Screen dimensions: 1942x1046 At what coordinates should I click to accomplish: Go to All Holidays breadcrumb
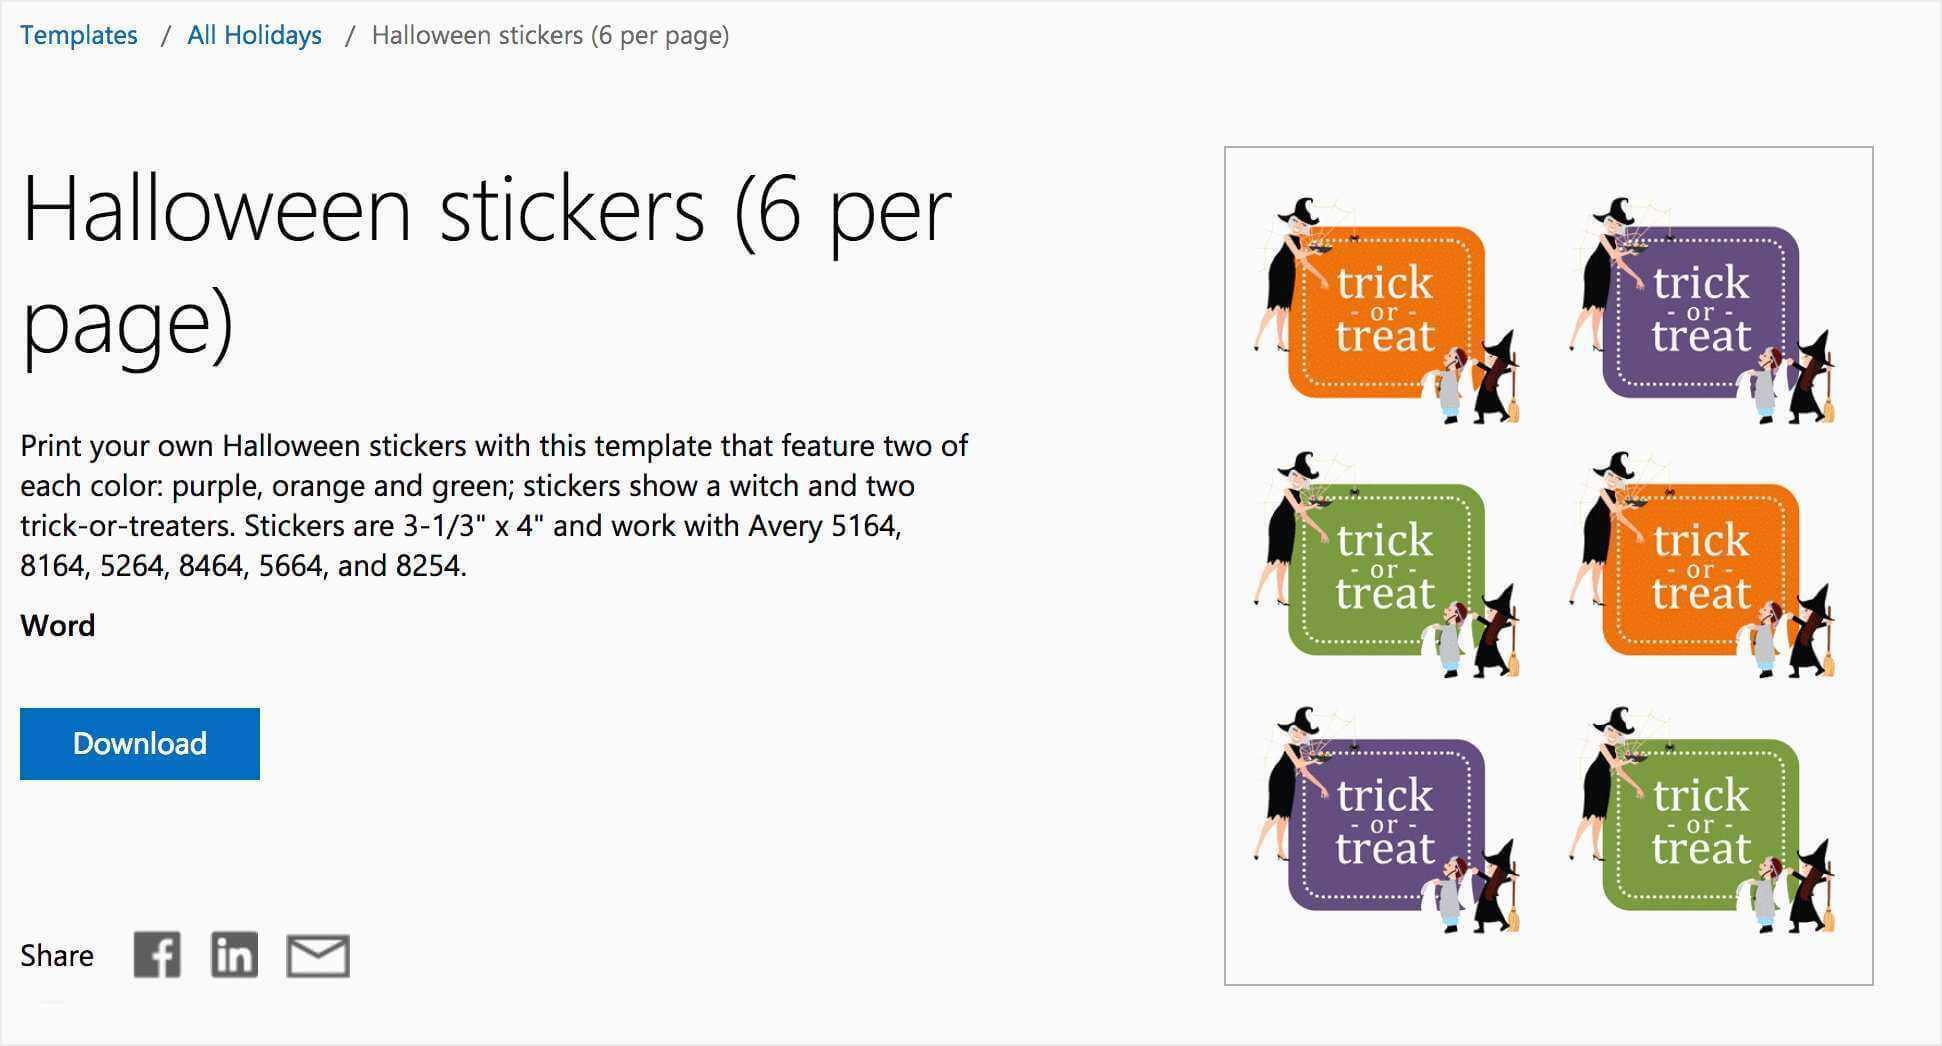click(x=255, y=35)
